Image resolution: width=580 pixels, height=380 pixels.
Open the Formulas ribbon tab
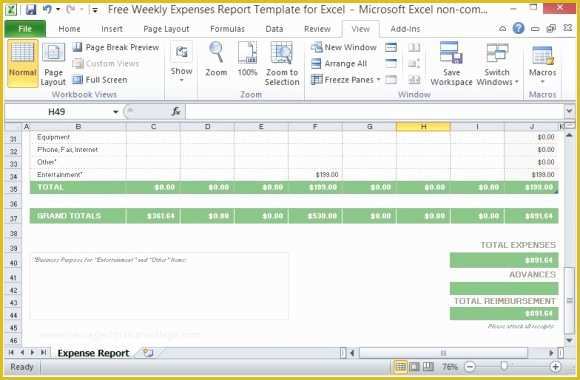point(227,29)
